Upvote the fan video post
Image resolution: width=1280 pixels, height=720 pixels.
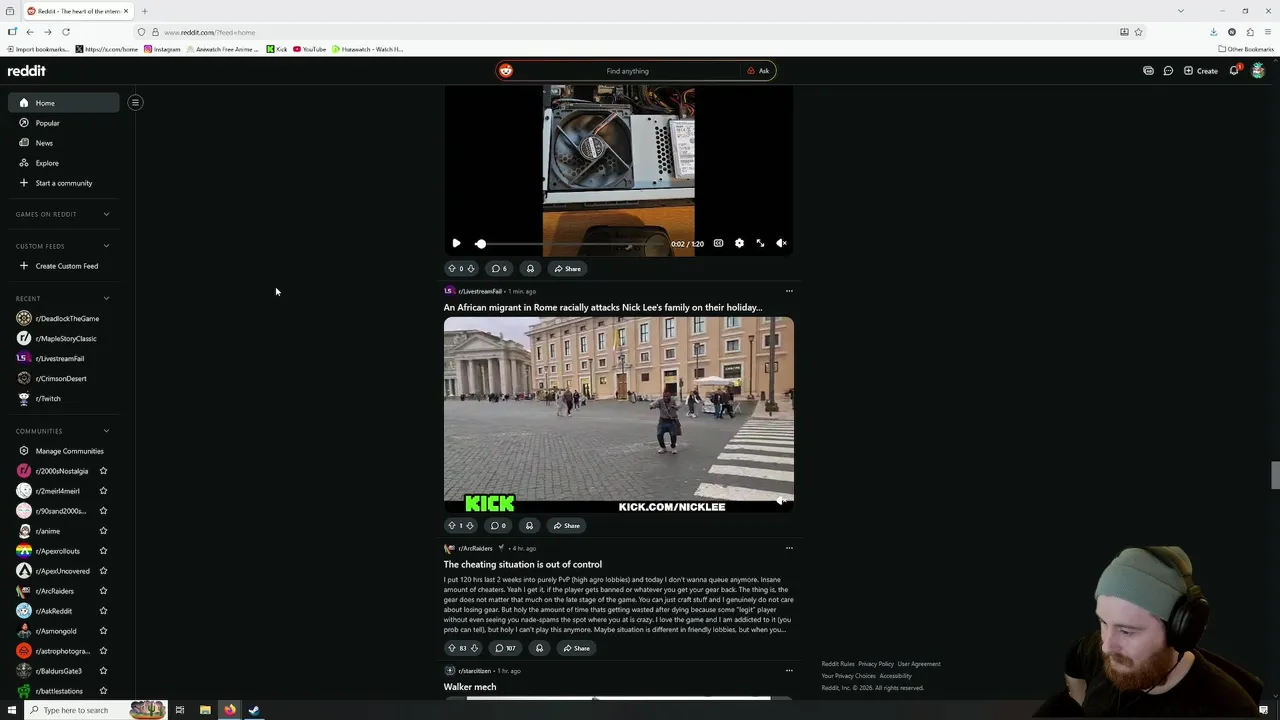451,268
